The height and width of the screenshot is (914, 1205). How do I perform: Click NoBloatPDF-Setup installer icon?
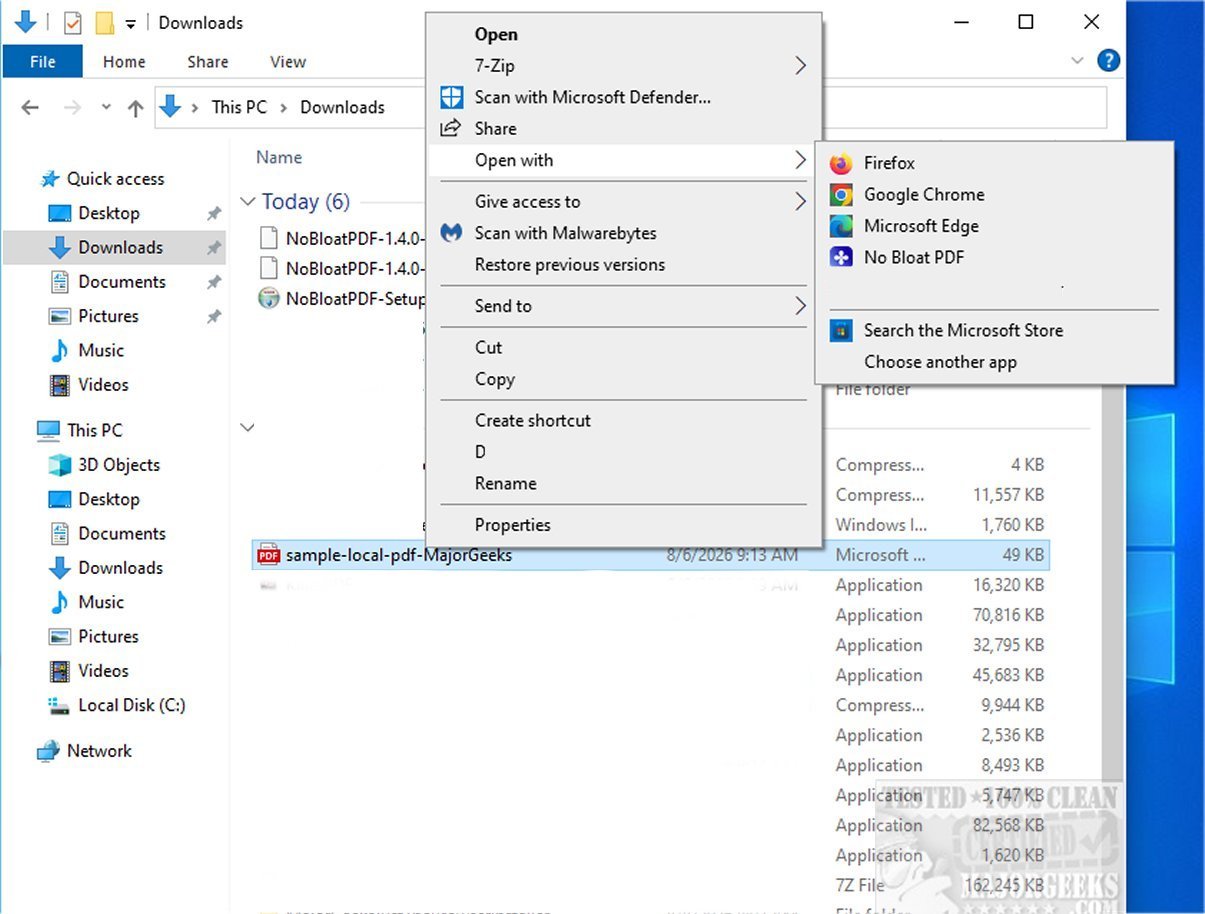(x=268, y=298)
